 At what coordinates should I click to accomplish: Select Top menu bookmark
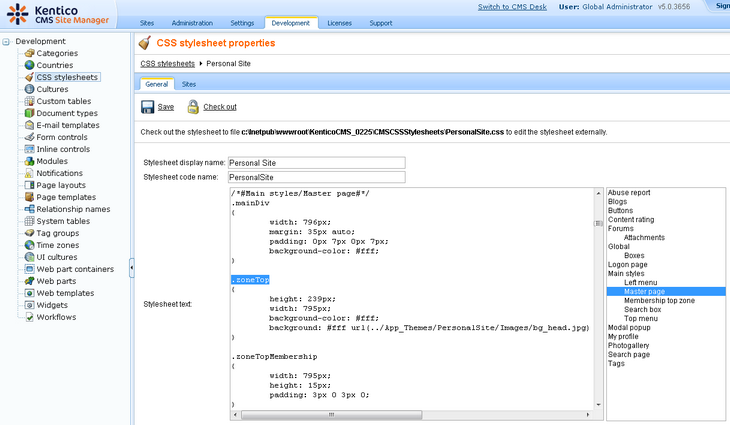641,318
